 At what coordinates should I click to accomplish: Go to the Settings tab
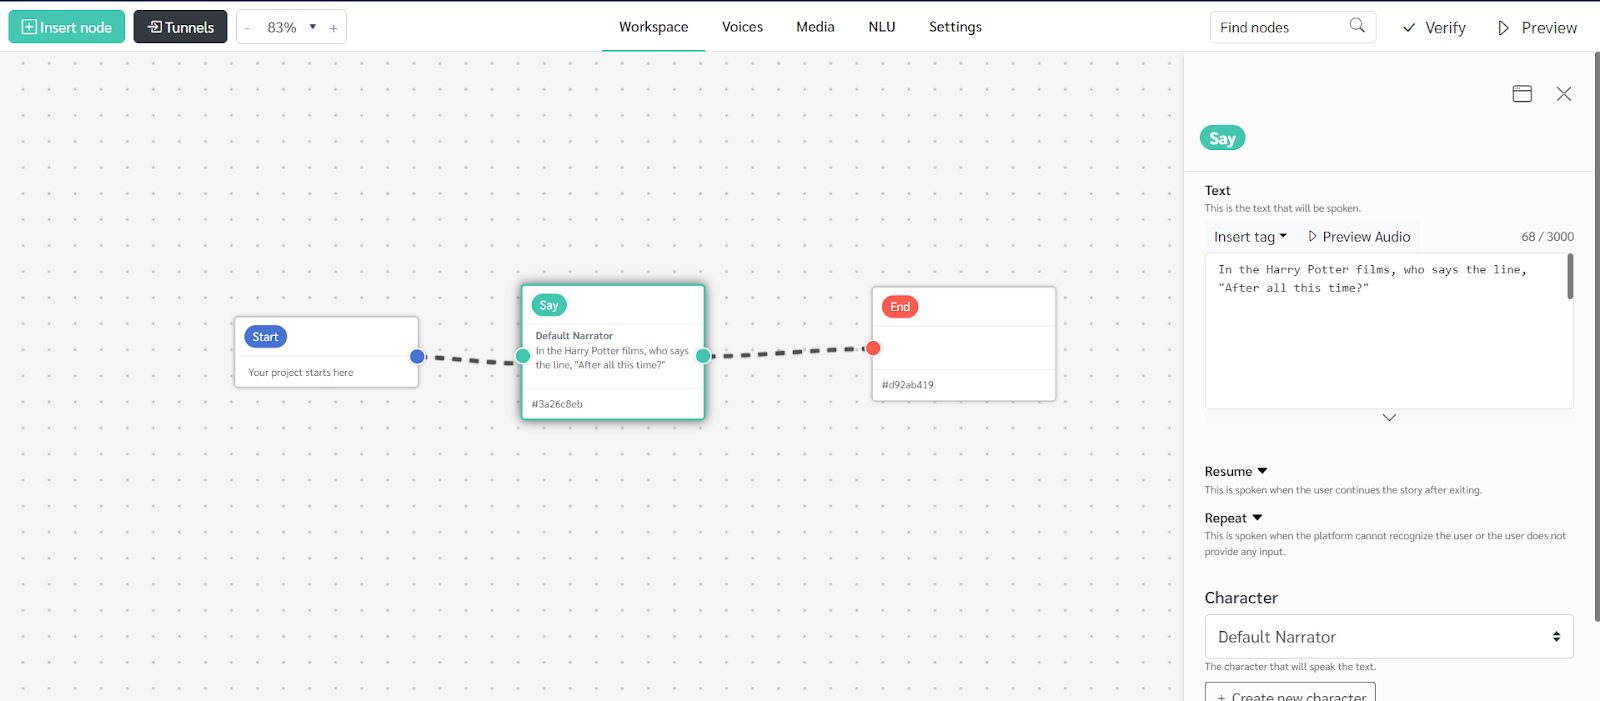click(x=955, y=27)
